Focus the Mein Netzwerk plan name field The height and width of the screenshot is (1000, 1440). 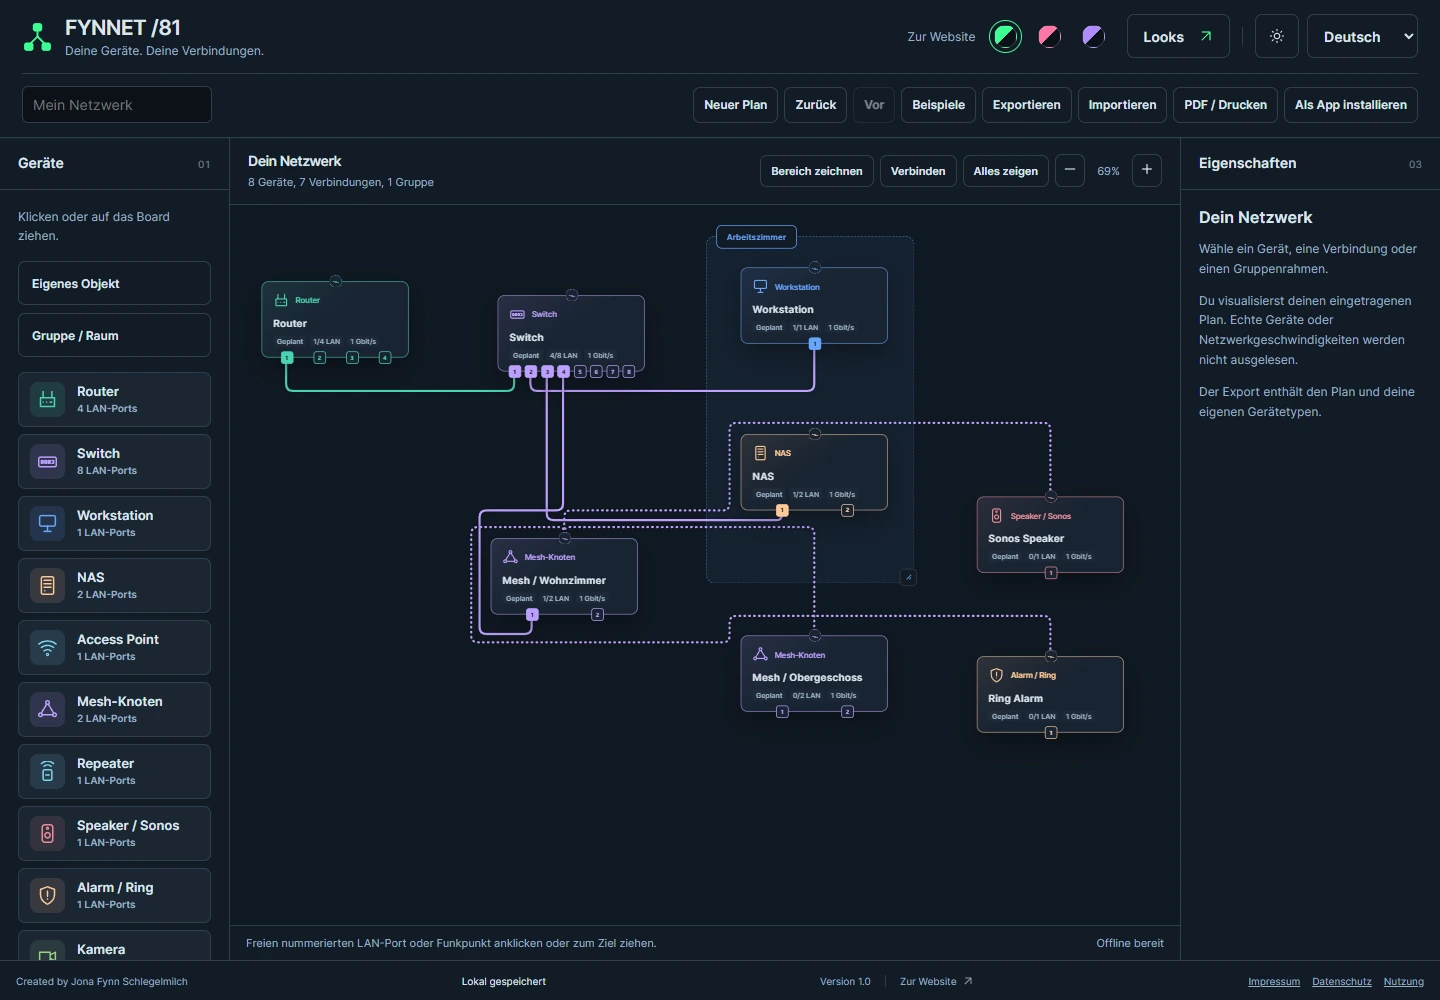[x=117, y=105]
